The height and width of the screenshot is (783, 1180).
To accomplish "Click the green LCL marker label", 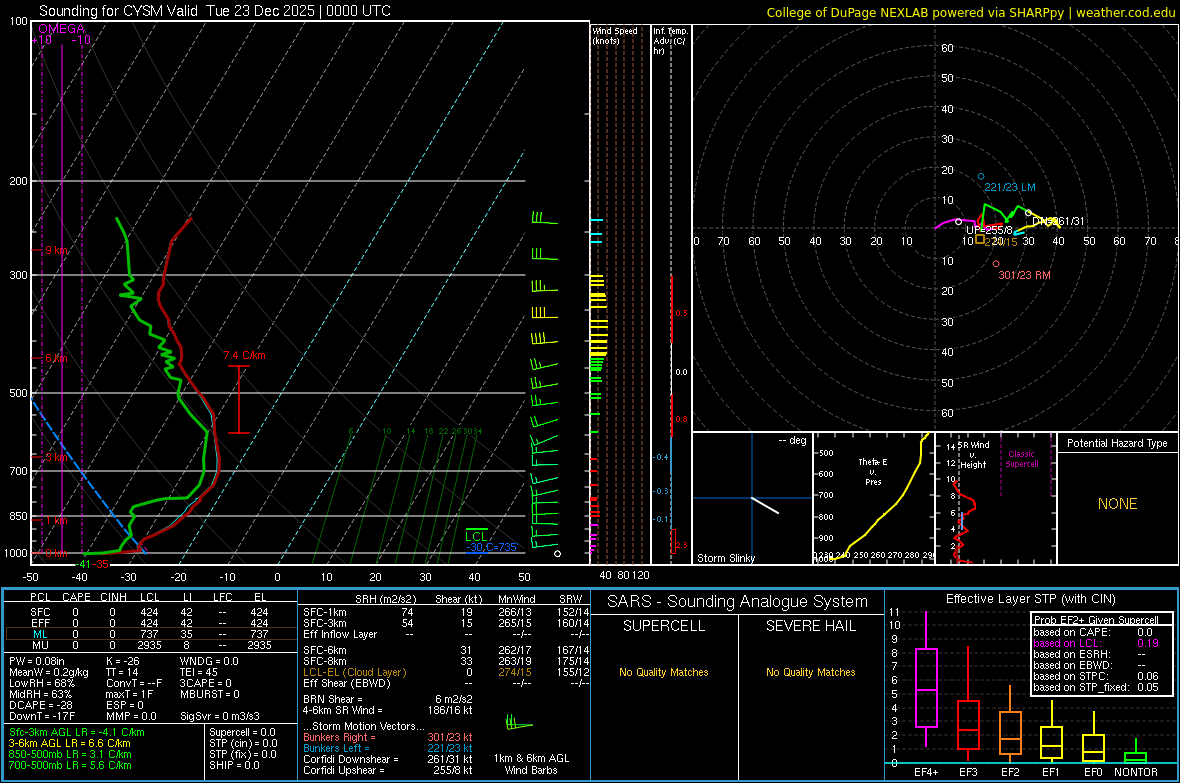I will click(x=476, y=536).
